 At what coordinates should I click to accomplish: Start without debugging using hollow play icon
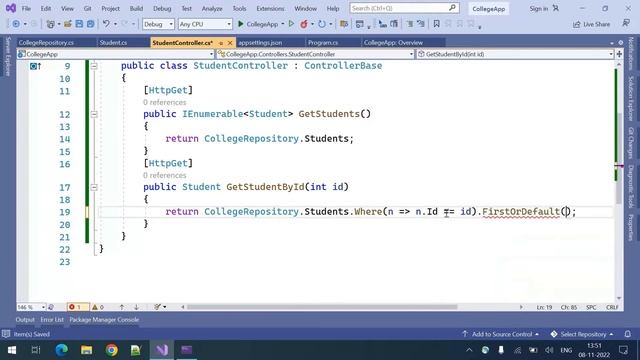click(291, 24)
